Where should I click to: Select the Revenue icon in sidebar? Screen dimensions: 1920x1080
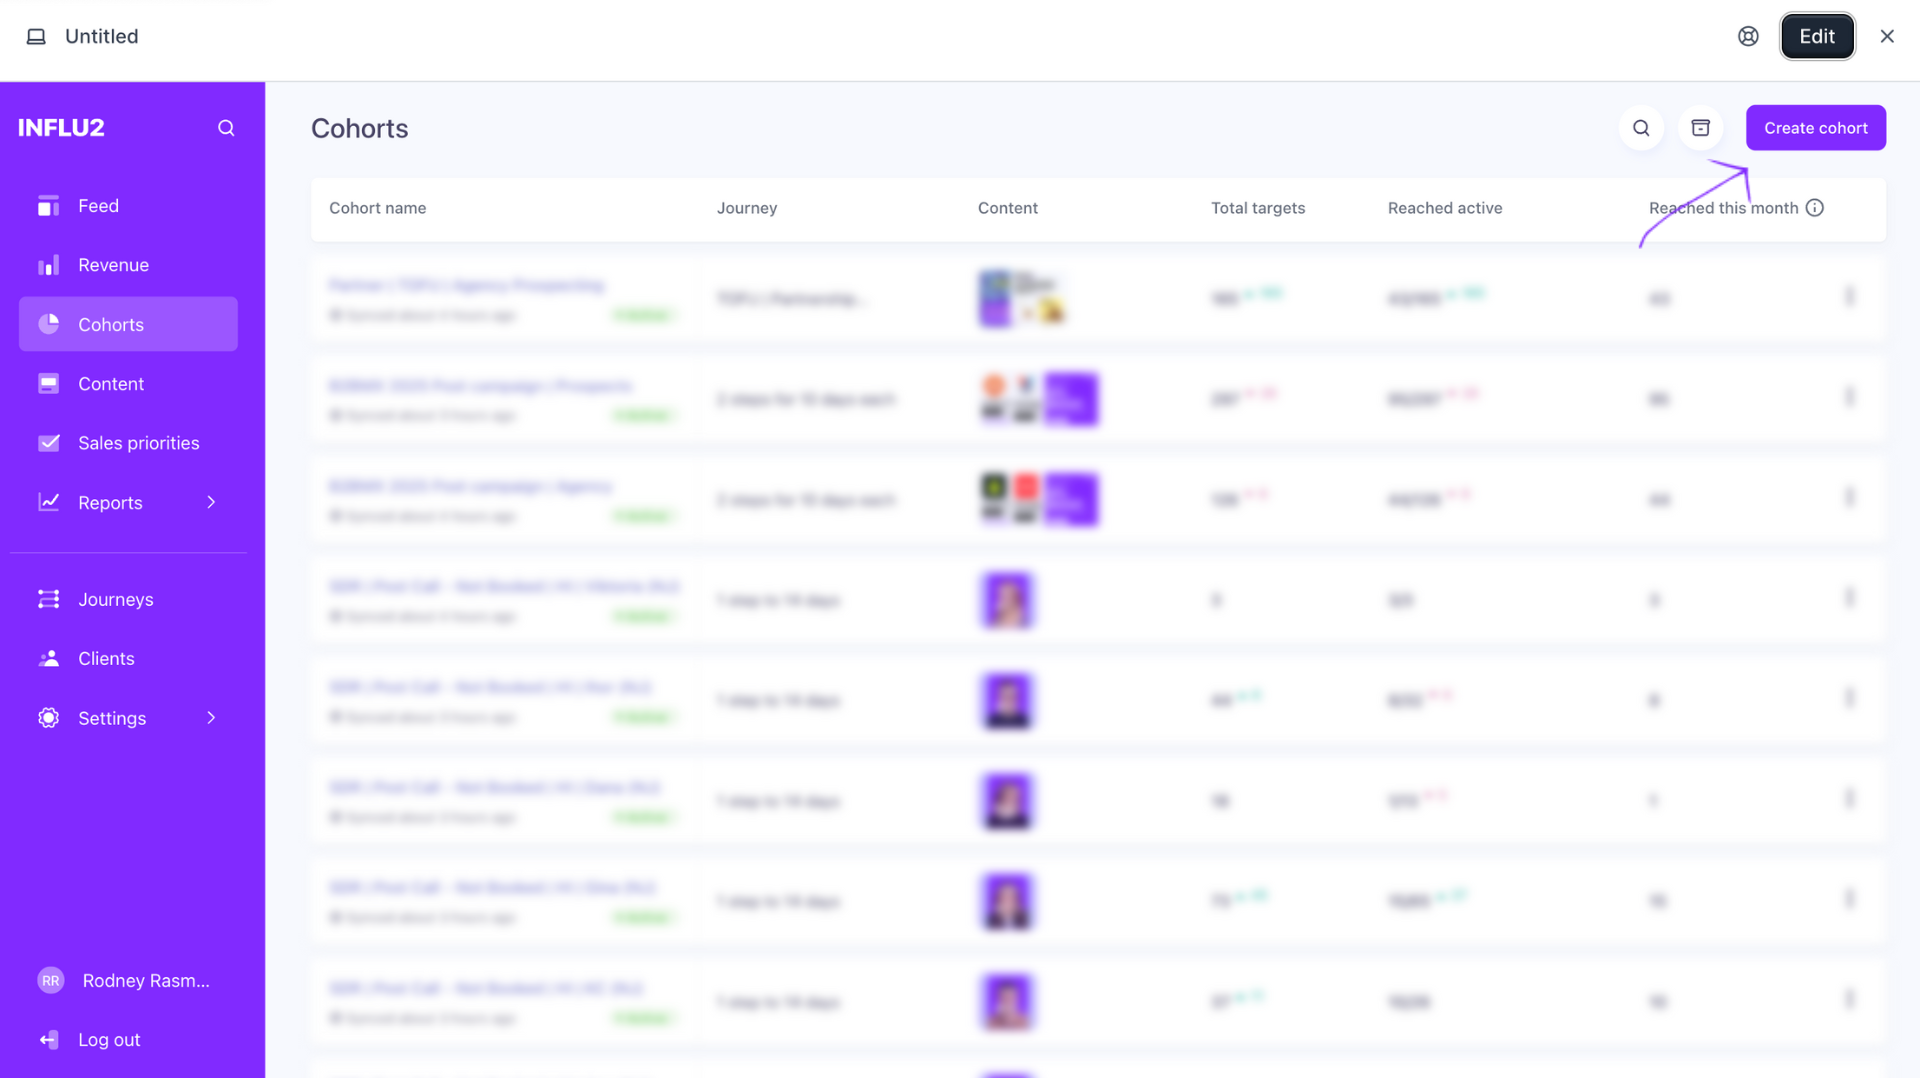click(48, 264)
